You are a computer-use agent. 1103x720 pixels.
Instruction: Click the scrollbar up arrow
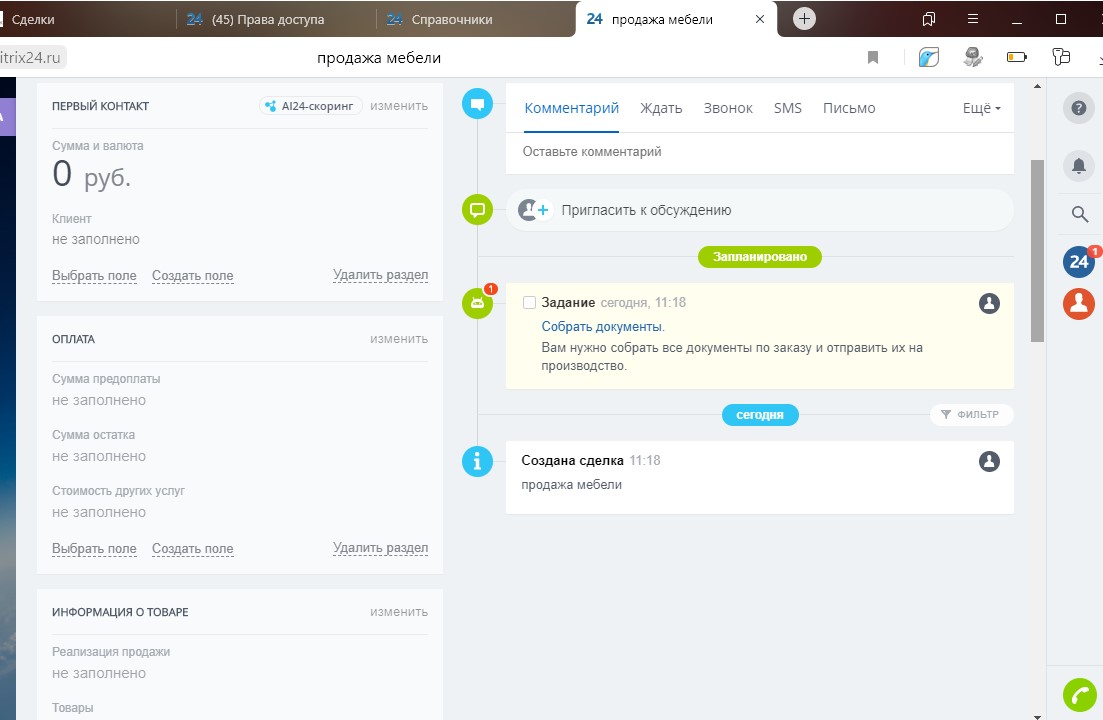coord(1037,86)
